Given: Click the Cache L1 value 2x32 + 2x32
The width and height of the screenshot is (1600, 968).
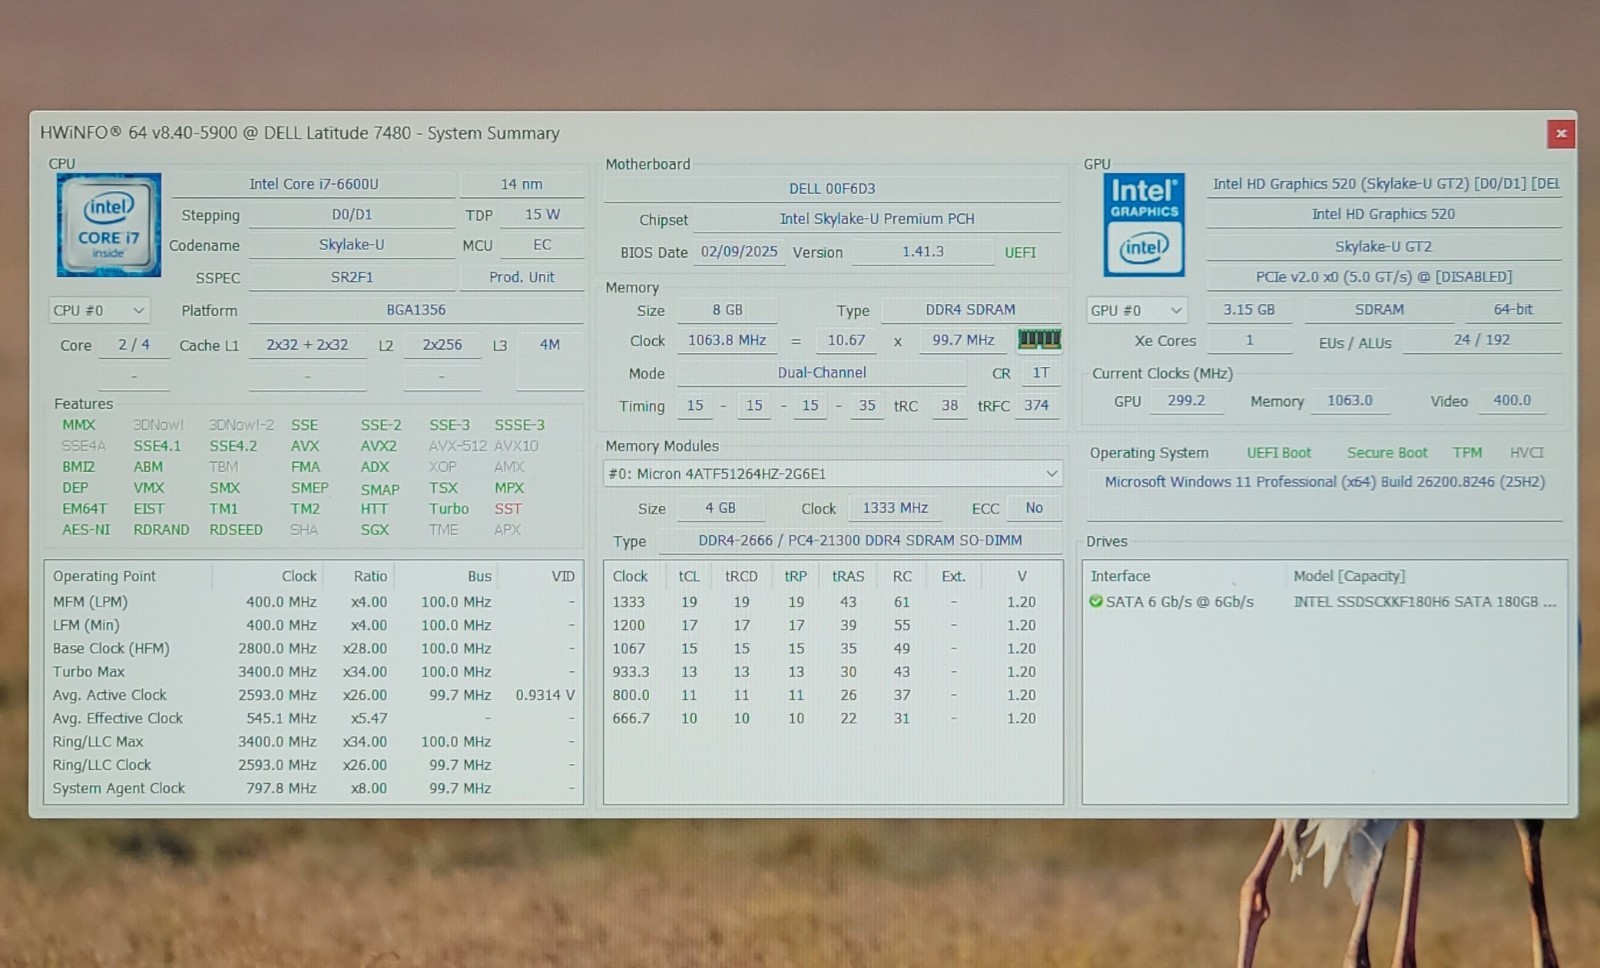Looking at the screenshot, I should coord(307,345).
